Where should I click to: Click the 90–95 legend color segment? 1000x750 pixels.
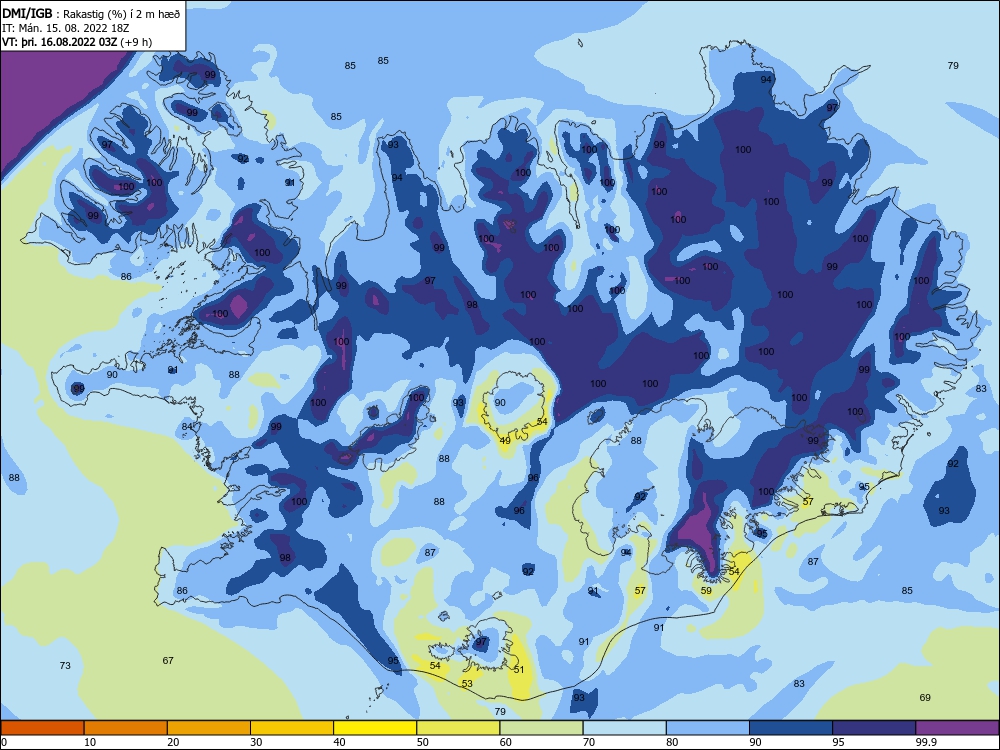pos(791,728)
